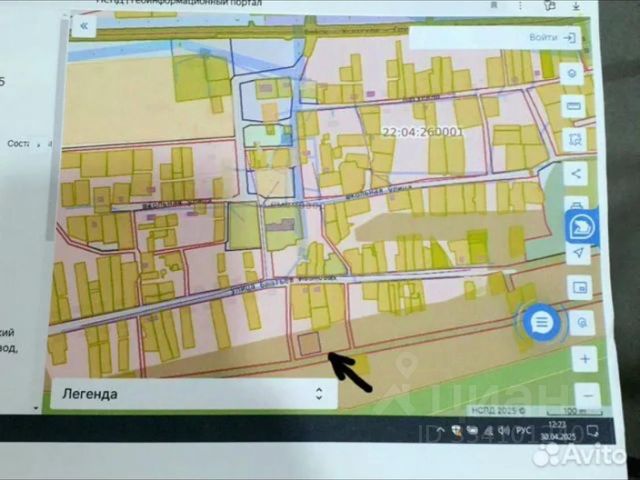Viewport: 640px width, 480px height.
Task: Select cadastral quarter 22:04:260001 label
Action: (x=422, y=132)
